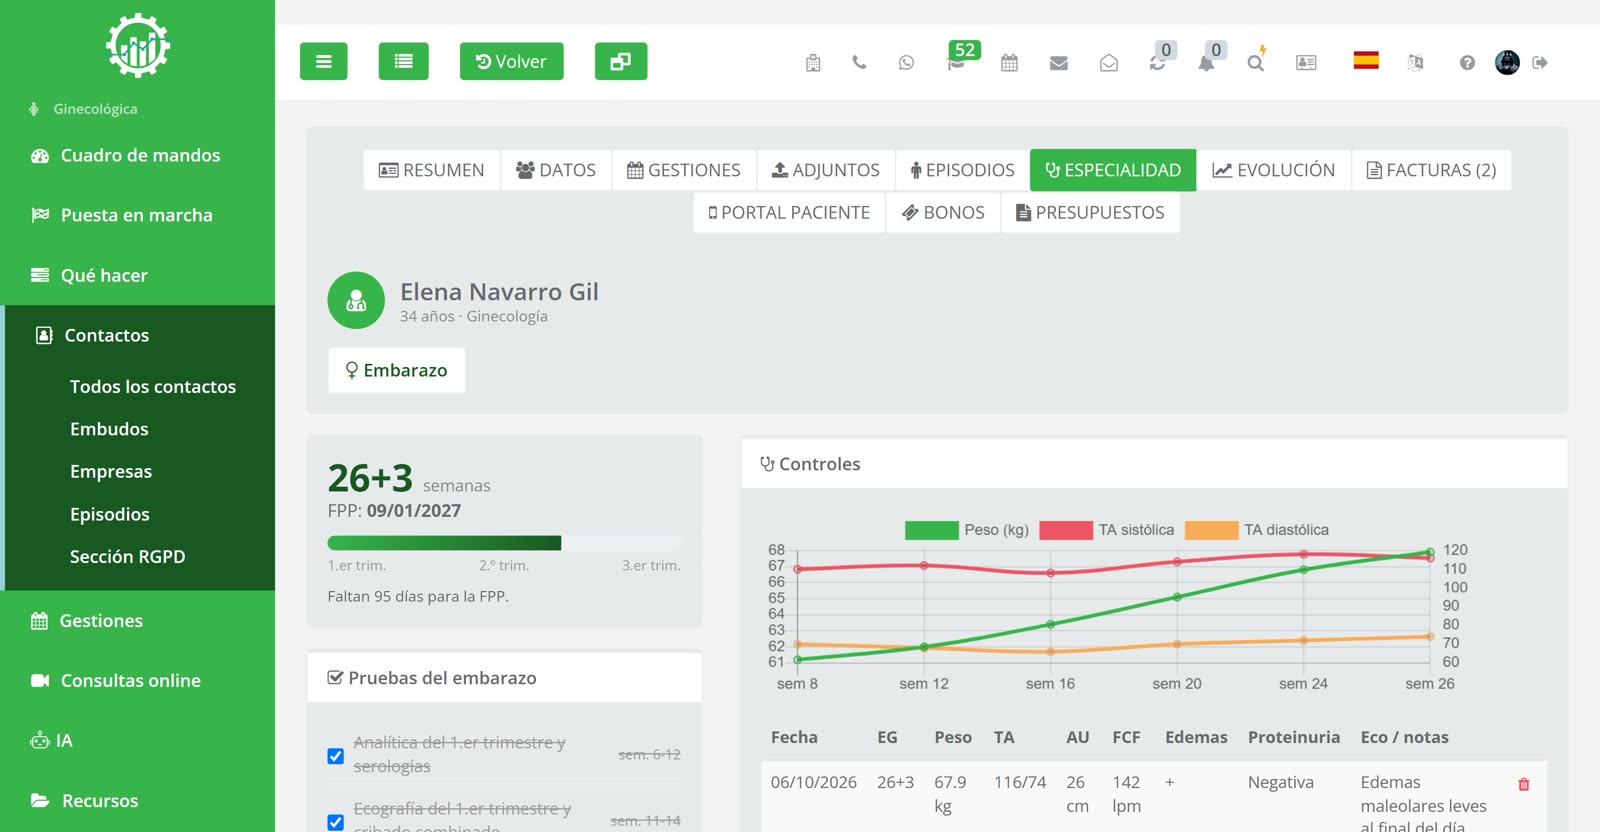Open the phone call icon
This screenshot has width=1600, height=832.
859,62
